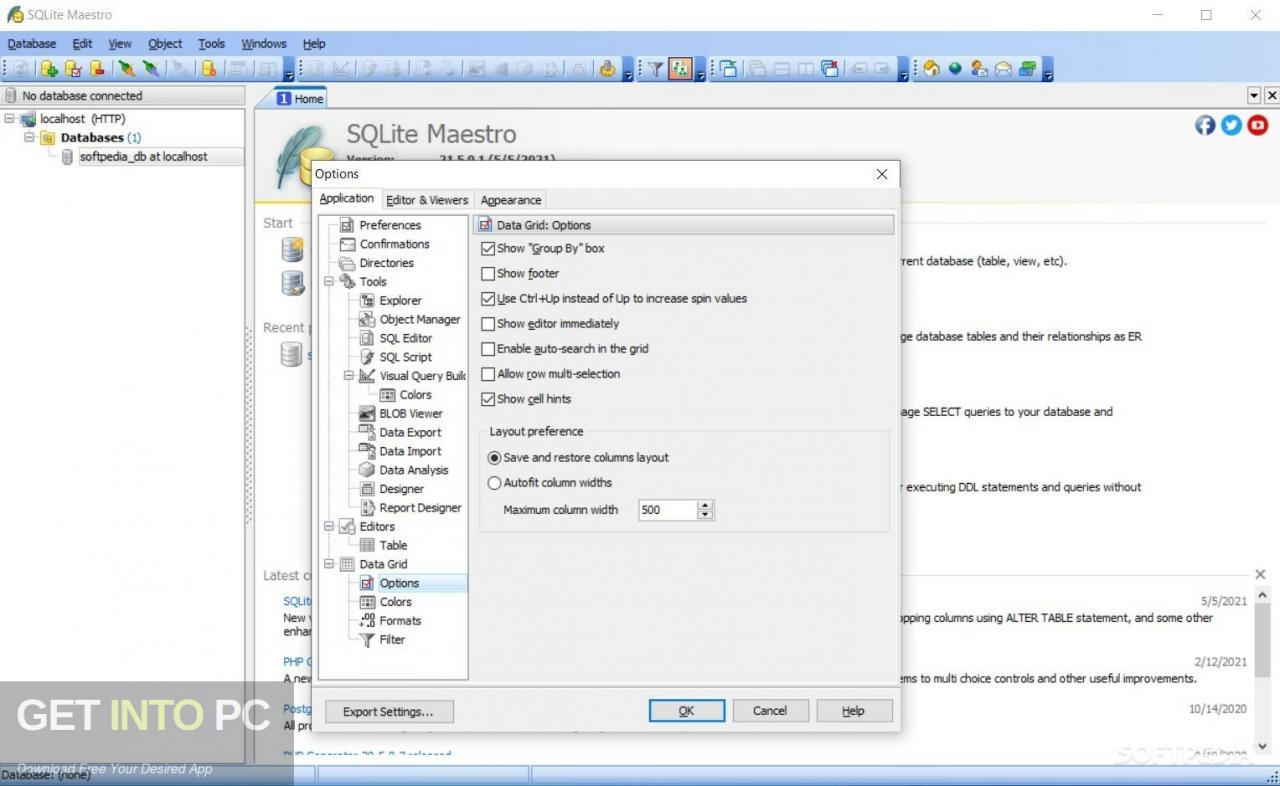Enable Show editor immediately
Viewport: 1280px width, 786px height.
tap(488, 323)
